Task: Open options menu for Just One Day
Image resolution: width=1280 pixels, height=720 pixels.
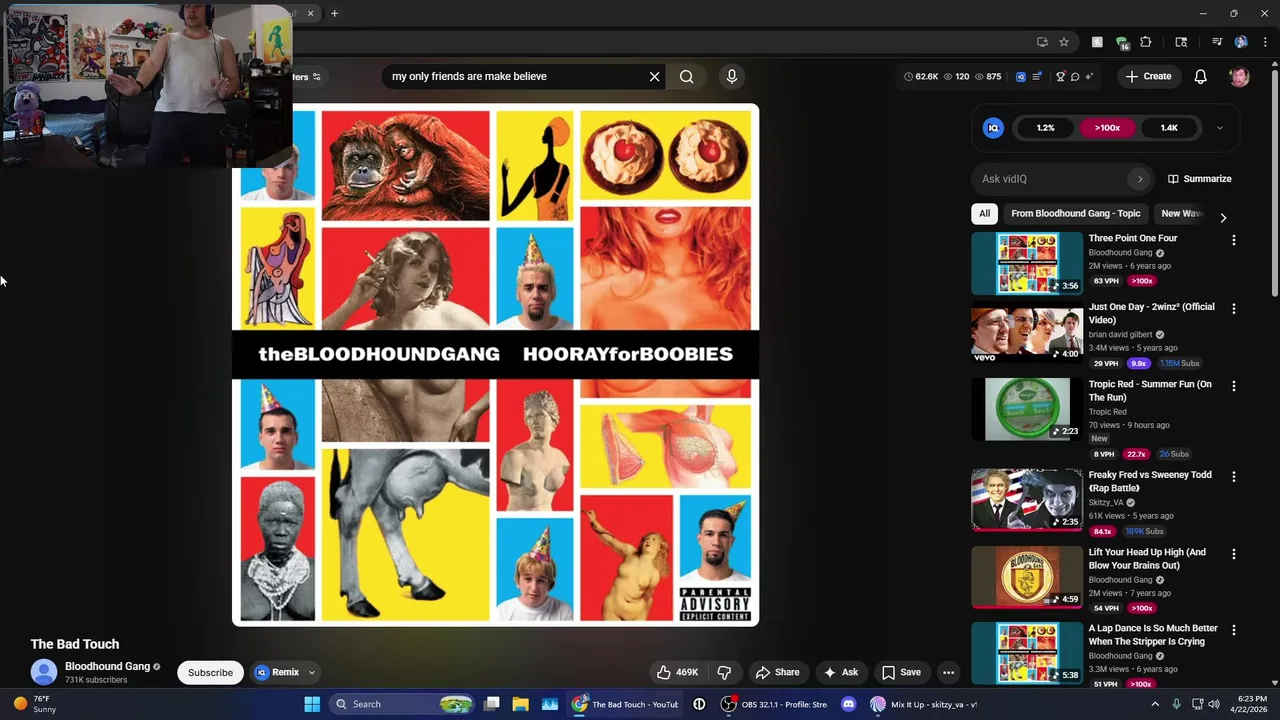Action: (1233, 309)
